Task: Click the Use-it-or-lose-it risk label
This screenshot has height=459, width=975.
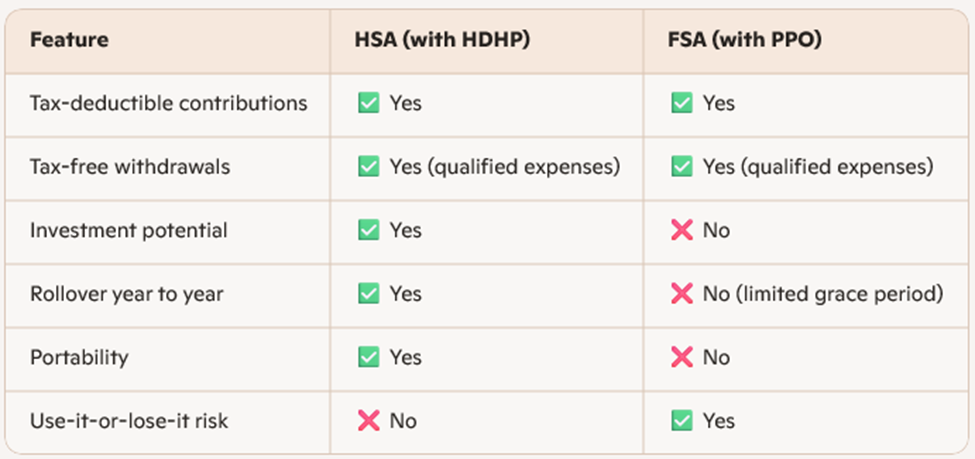Action: tap(129, 421)
